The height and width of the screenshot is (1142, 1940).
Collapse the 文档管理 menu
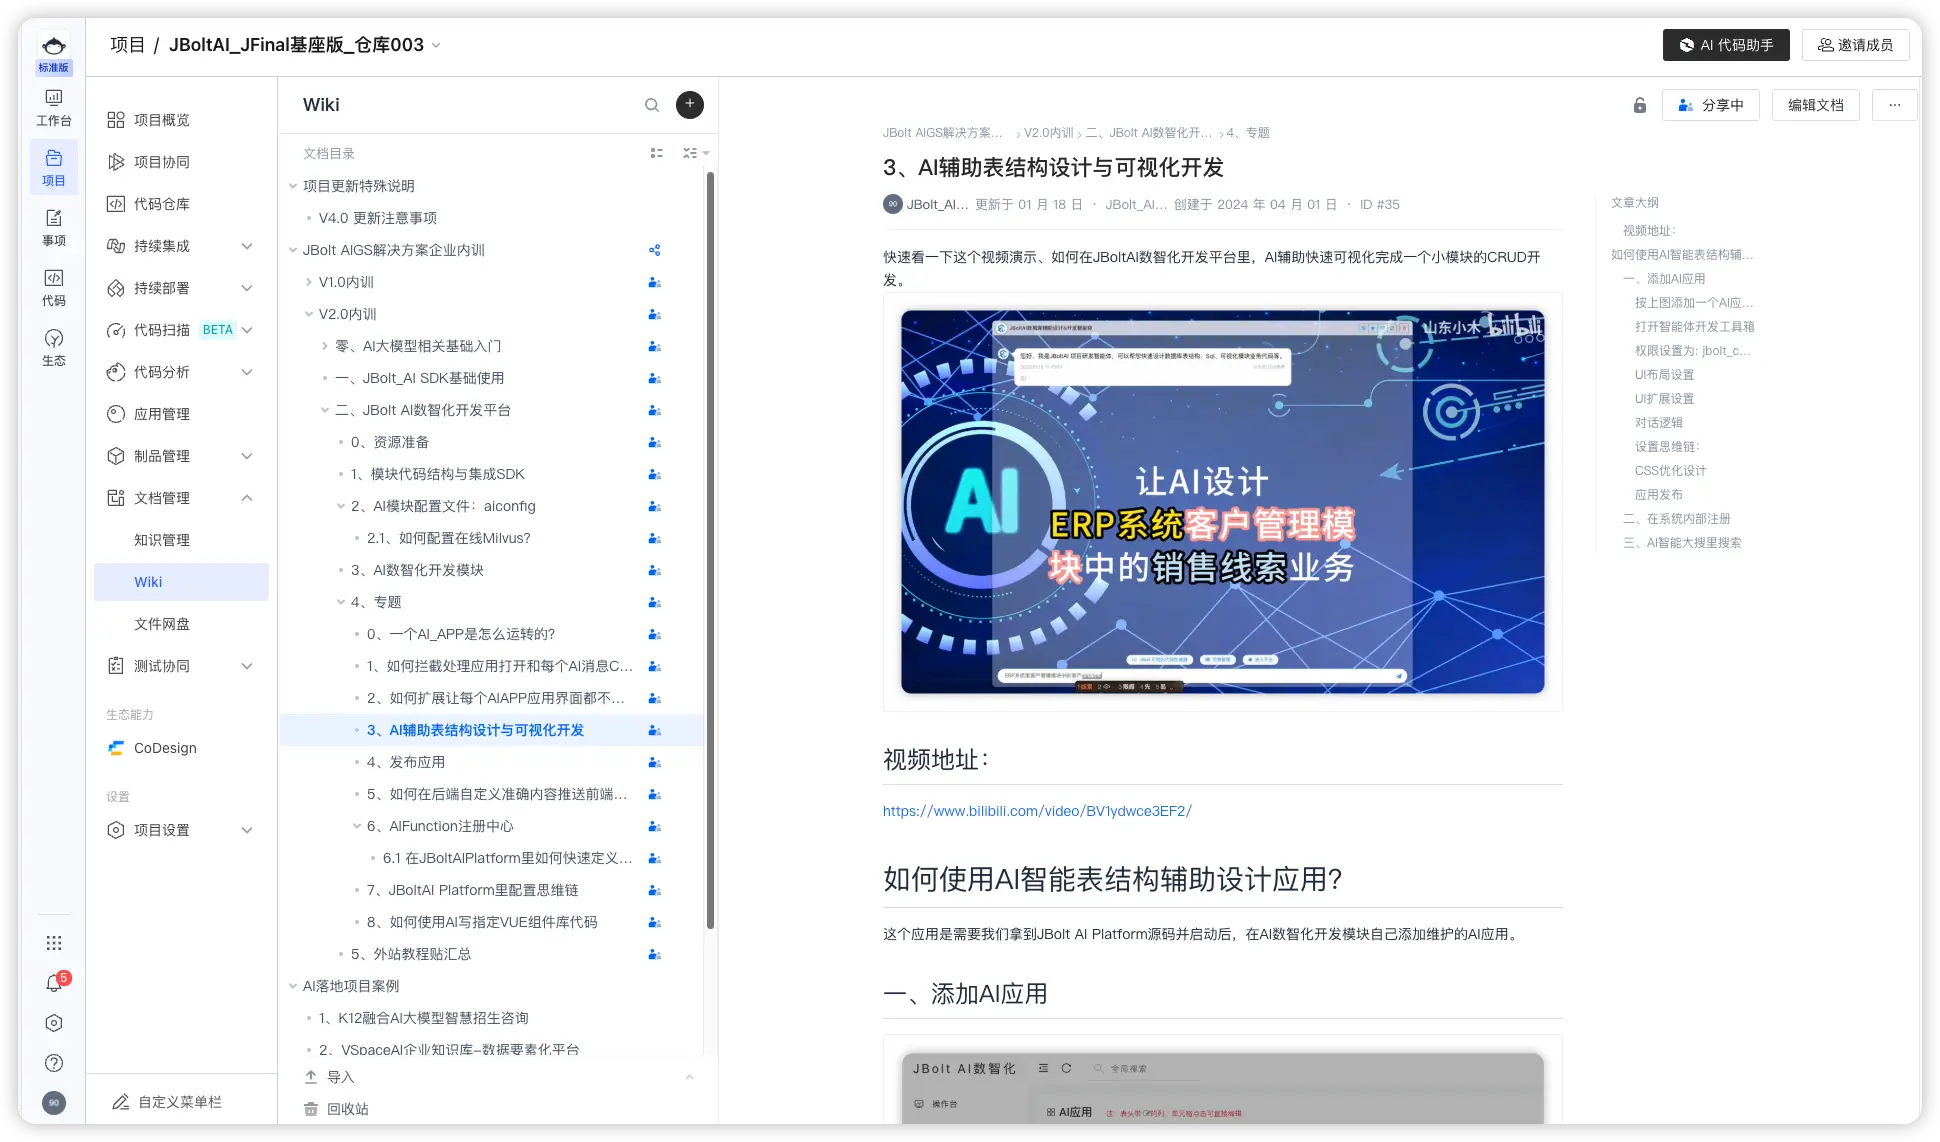tap(247, 498)
